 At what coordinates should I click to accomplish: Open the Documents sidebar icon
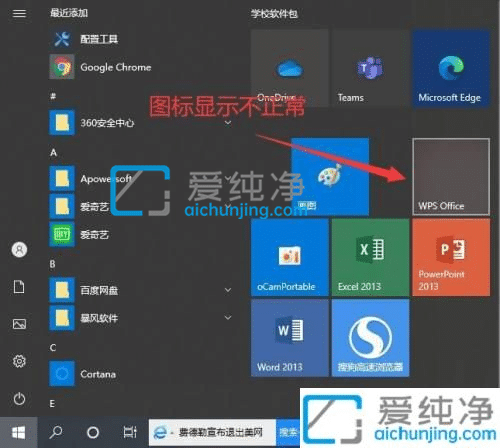click(x=19, y=287)
